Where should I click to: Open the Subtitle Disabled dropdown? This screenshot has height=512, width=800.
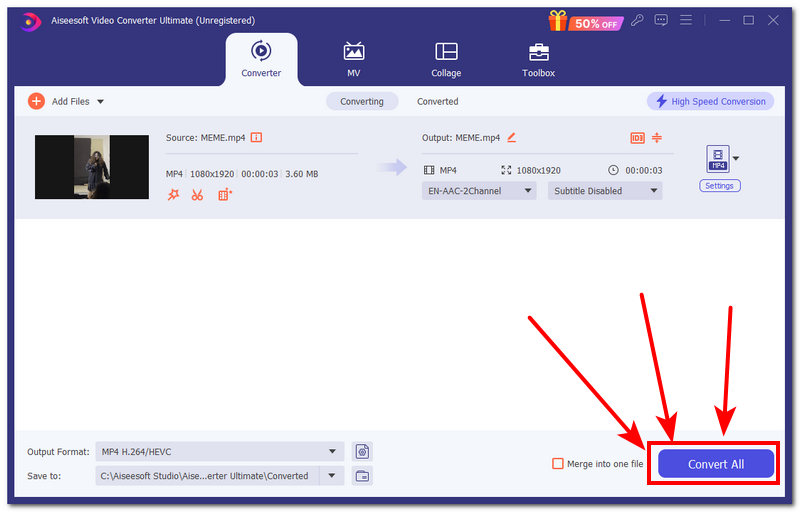coord(605,191)
